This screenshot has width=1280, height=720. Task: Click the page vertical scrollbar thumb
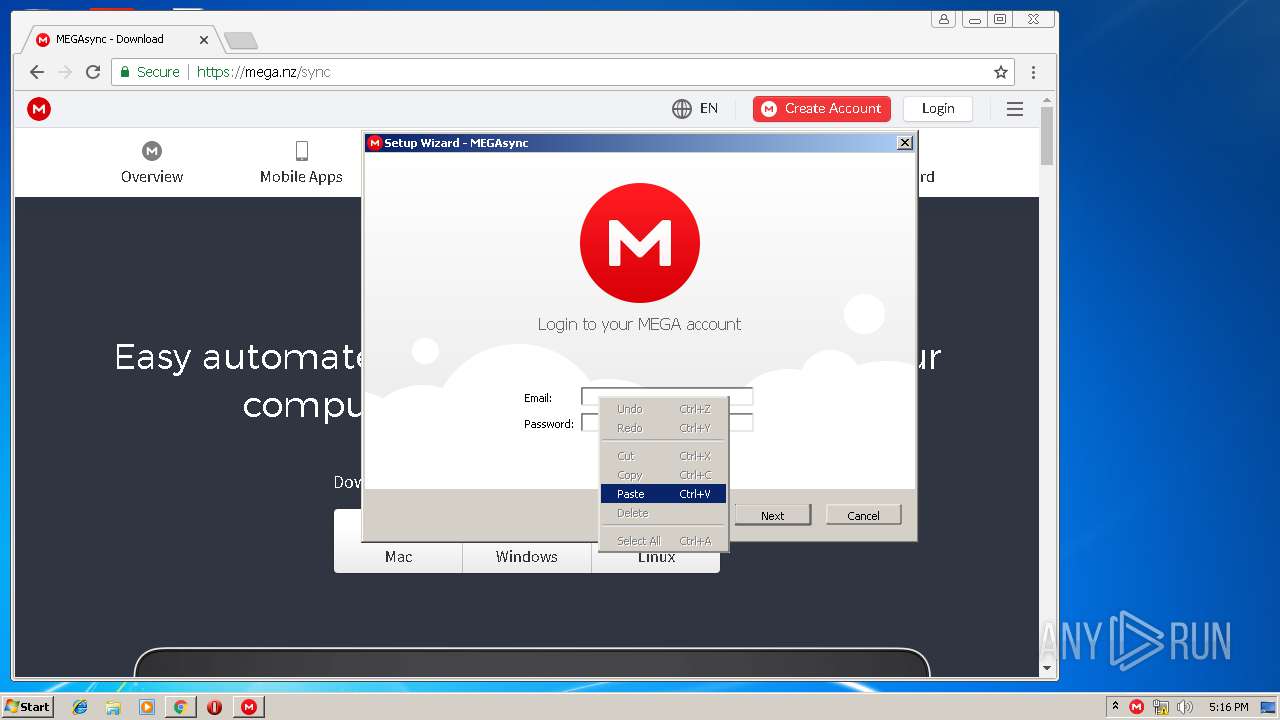[1047, 136]
